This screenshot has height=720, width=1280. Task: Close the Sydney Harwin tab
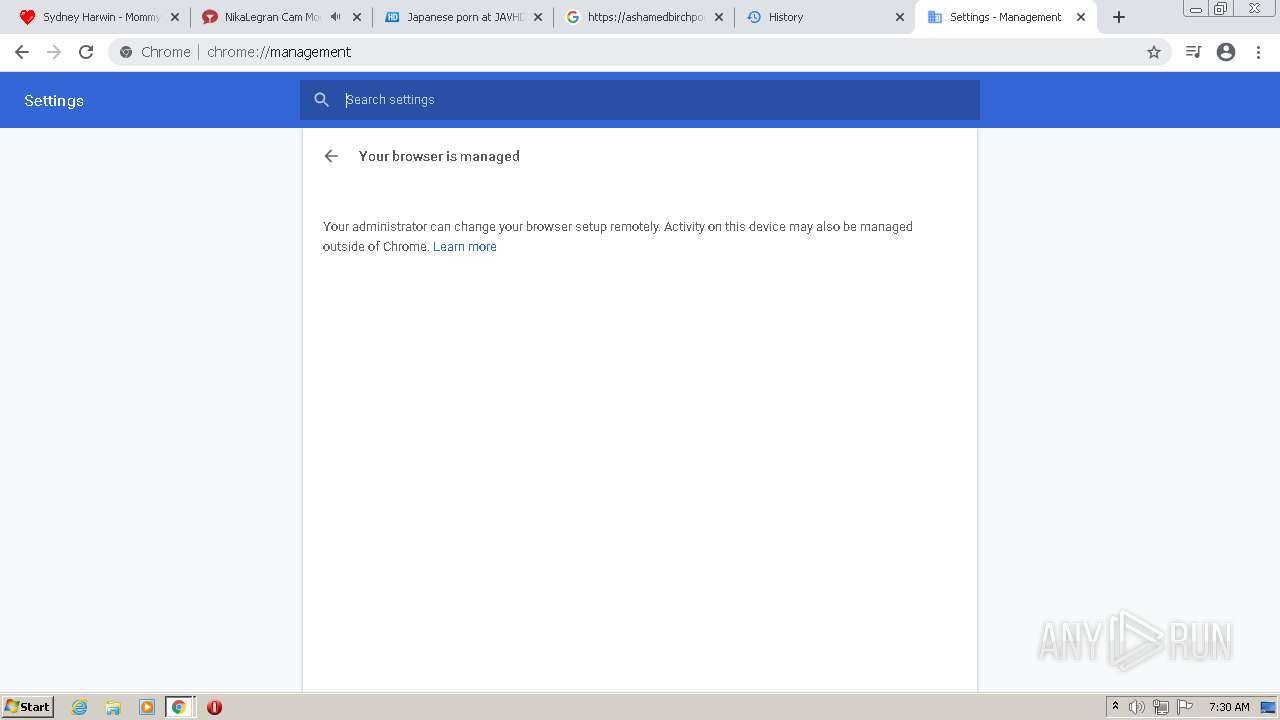pos(175,17)
